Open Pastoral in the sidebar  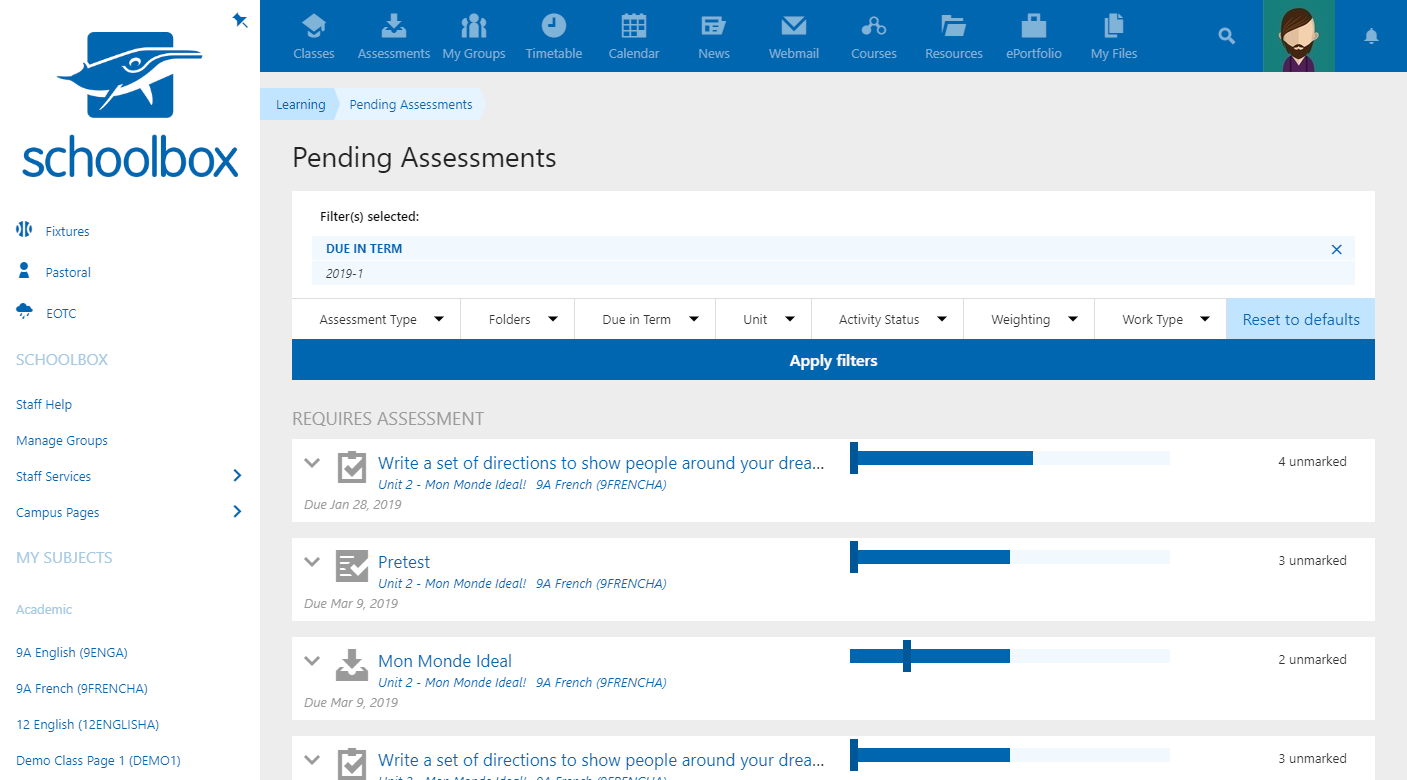point(68,272)
